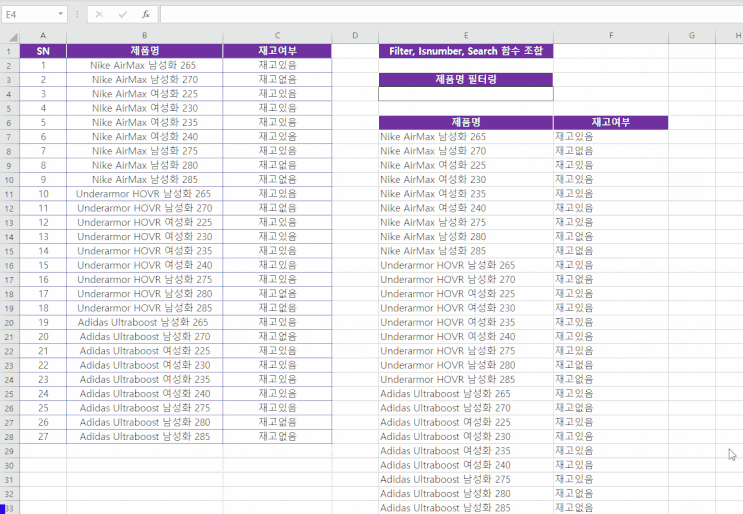Screen dimensions: 743x514
Task: Select row 28 header
Action: pos(9,437)
